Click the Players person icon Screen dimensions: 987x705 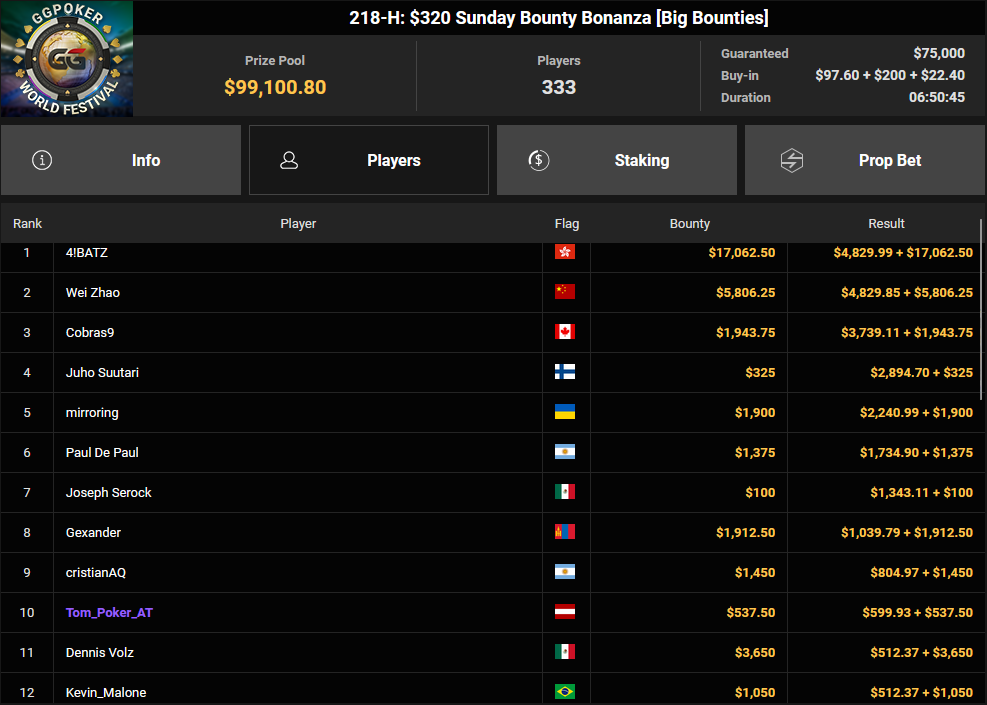tap(289, 160)
